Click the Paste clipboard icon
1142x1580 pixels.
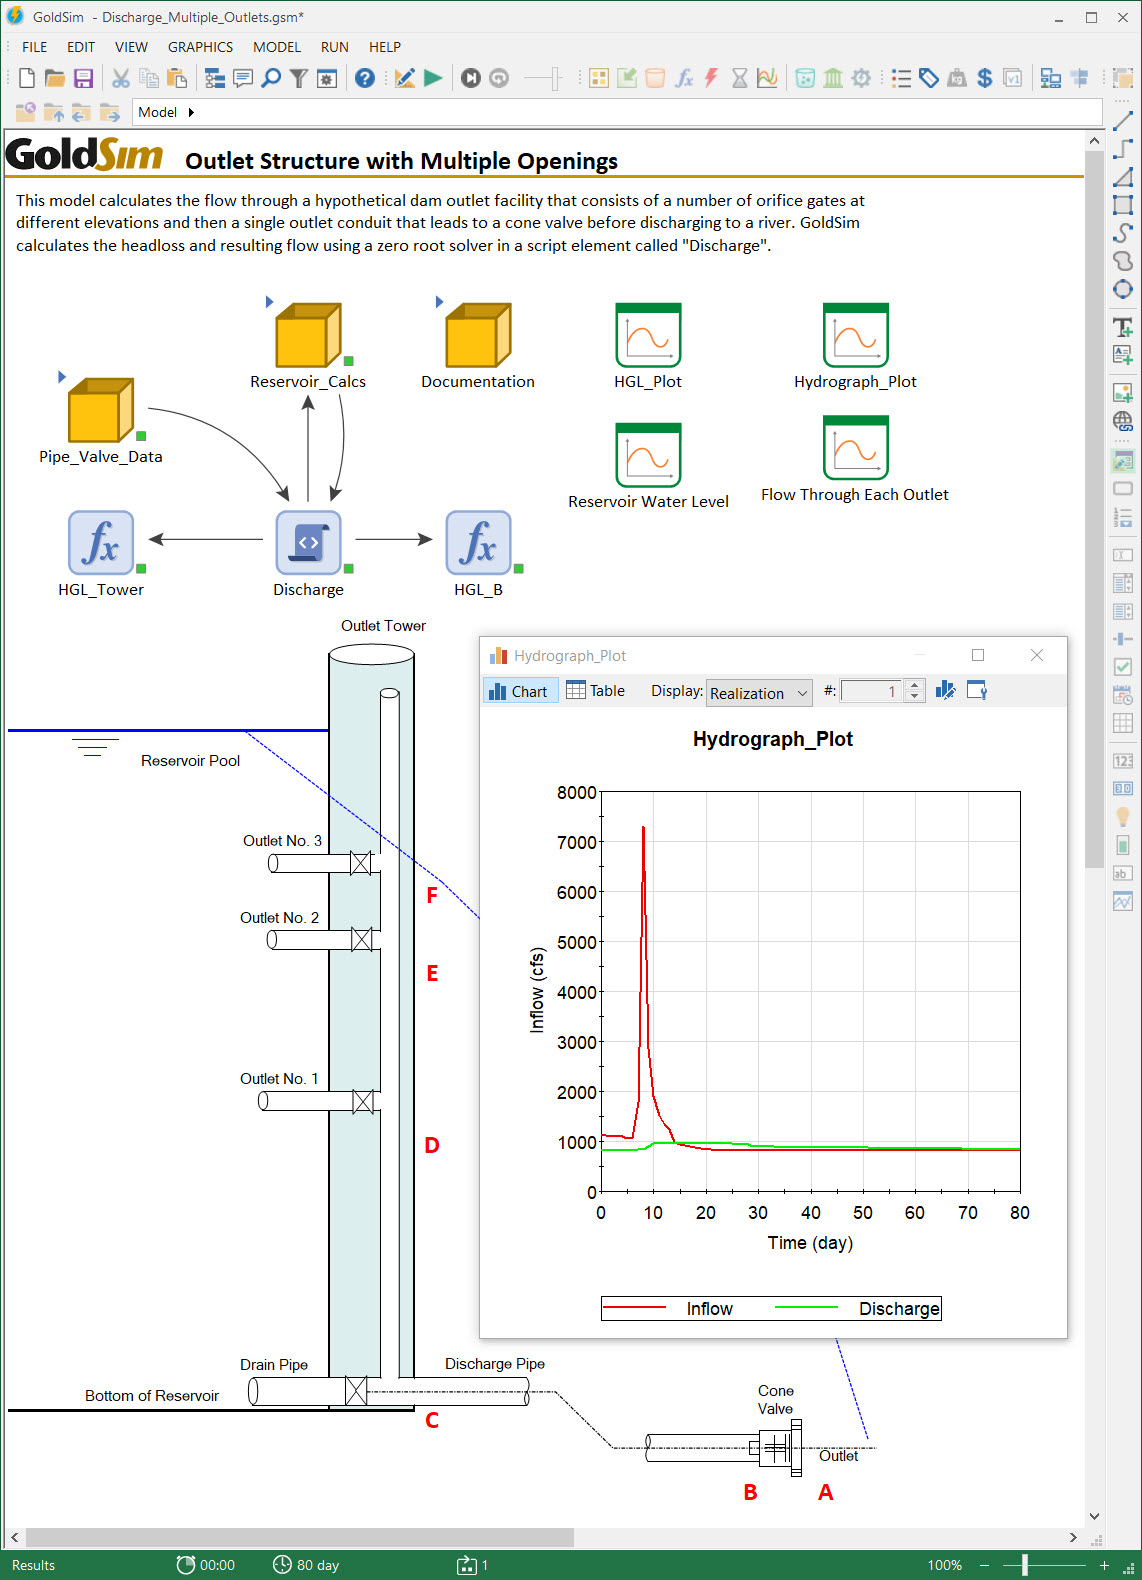click(x=177, y=78)
